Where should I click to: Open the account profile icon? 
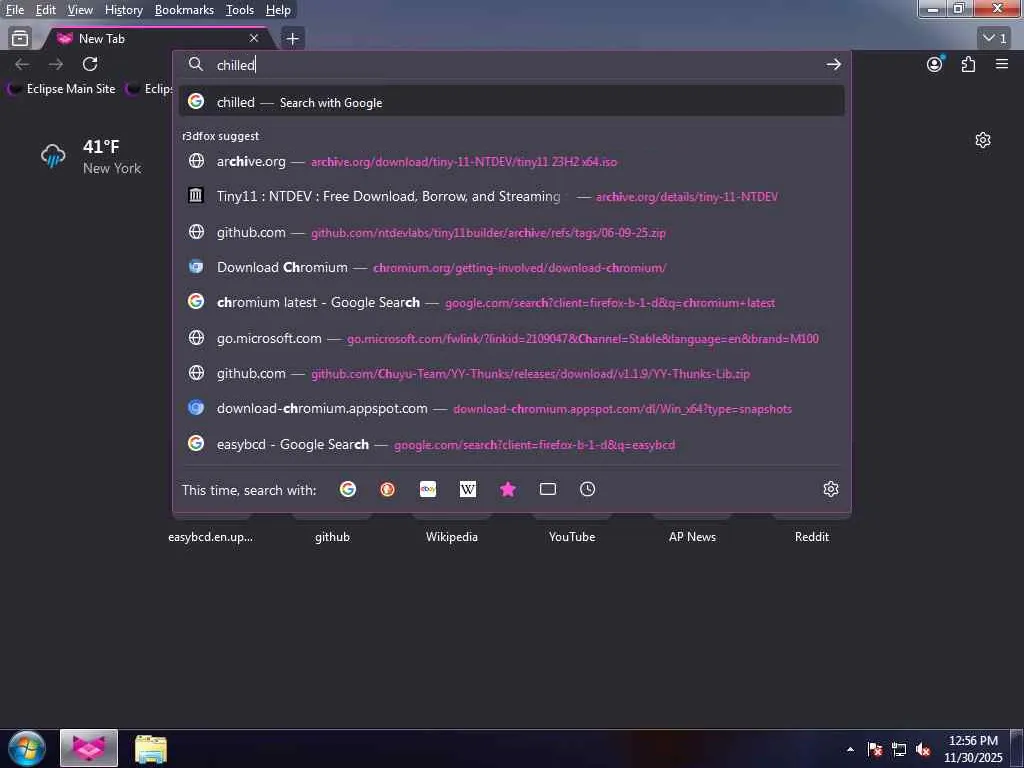click(x=935, y=64)
